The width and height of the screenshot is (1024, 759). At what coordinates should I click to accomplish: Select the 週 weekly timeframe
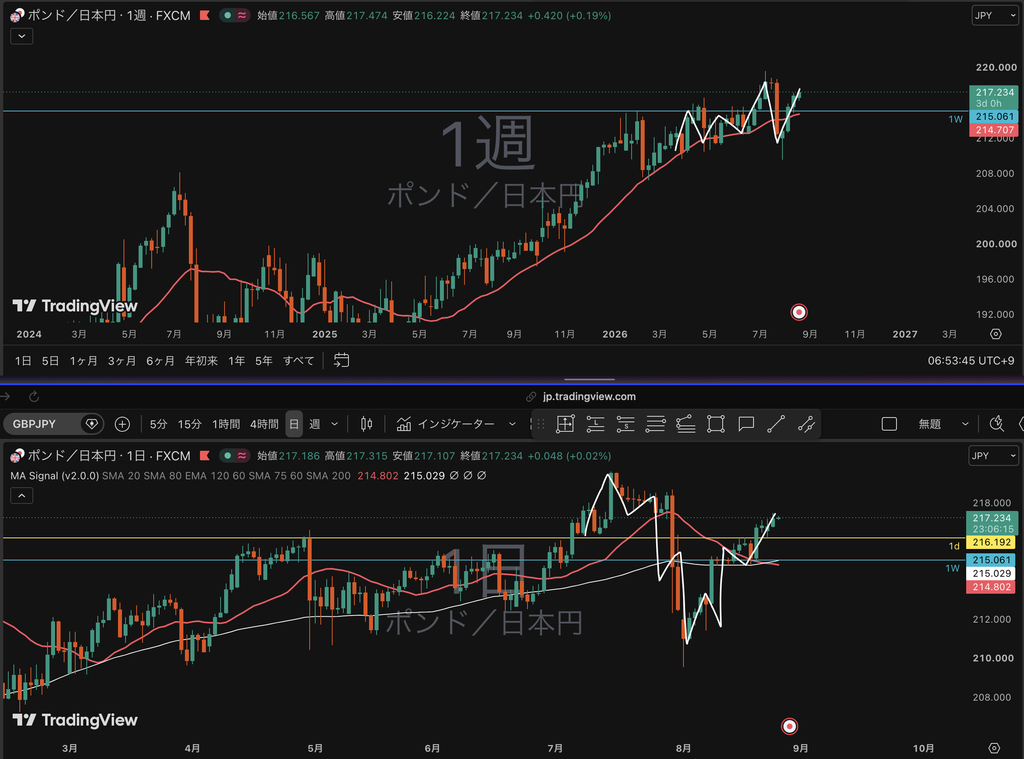[x=314, y=424]
